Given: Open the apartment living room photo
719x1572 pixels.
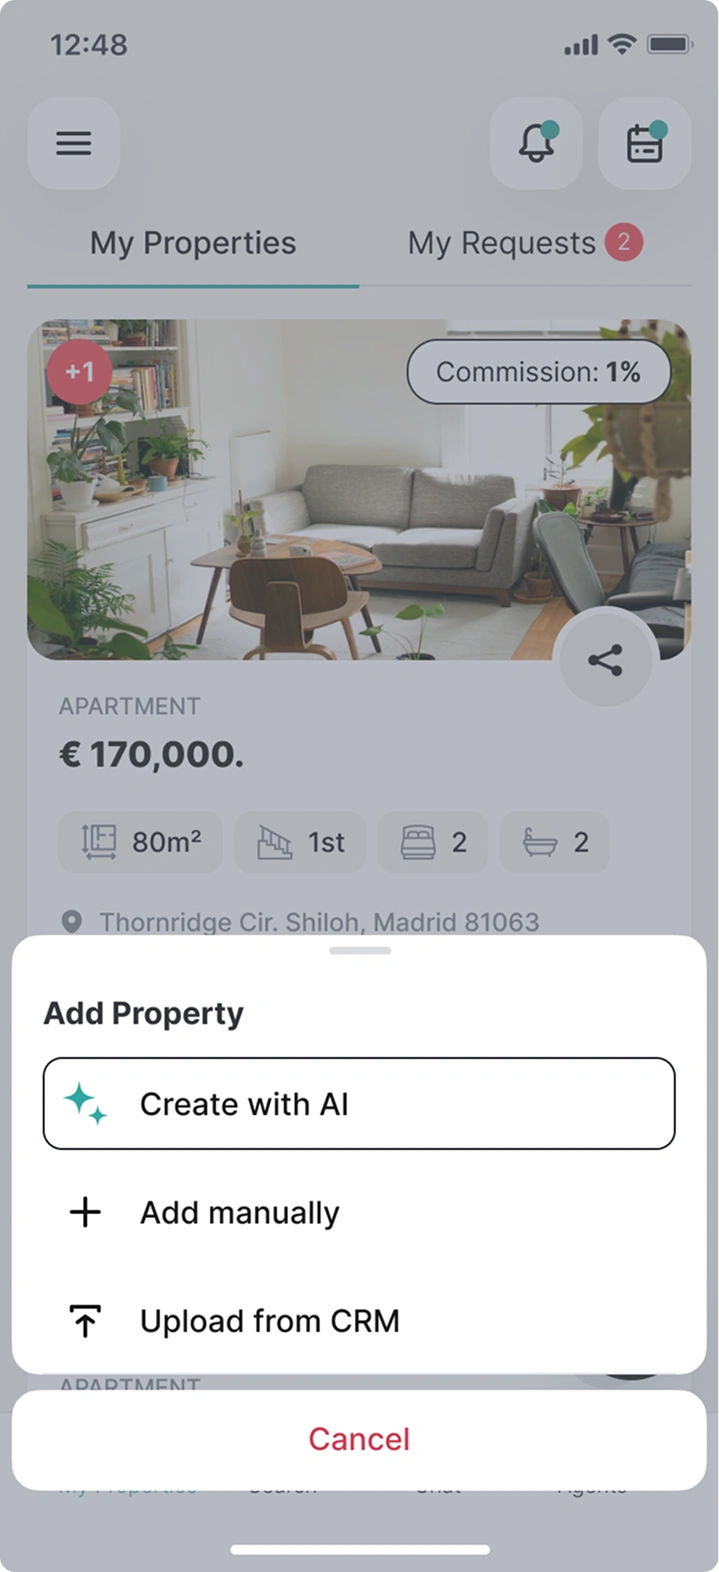Looking at the screenshot, I should coord(359,490).
